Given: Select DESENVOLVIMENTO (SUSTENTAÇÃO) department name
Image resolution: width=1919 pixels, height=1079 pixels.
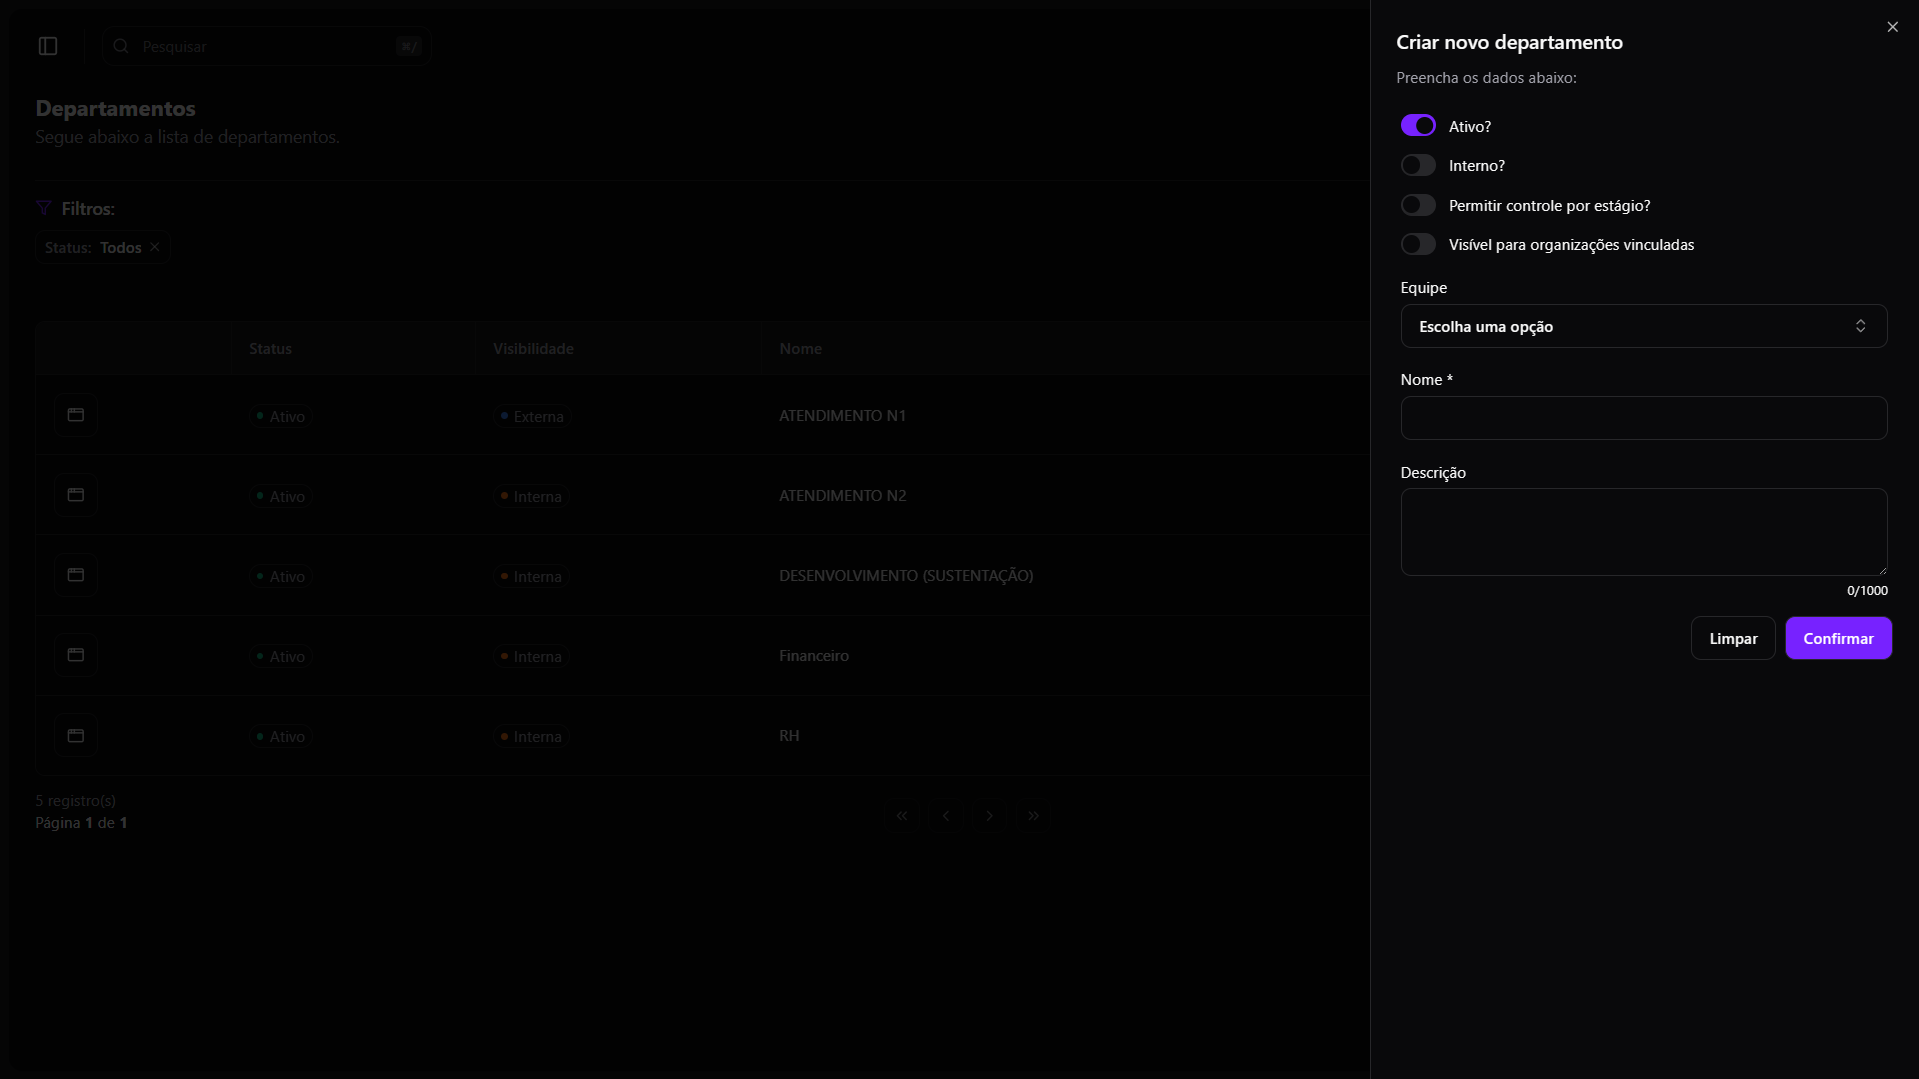Looking at the screenshot, I should click(906, 575).
